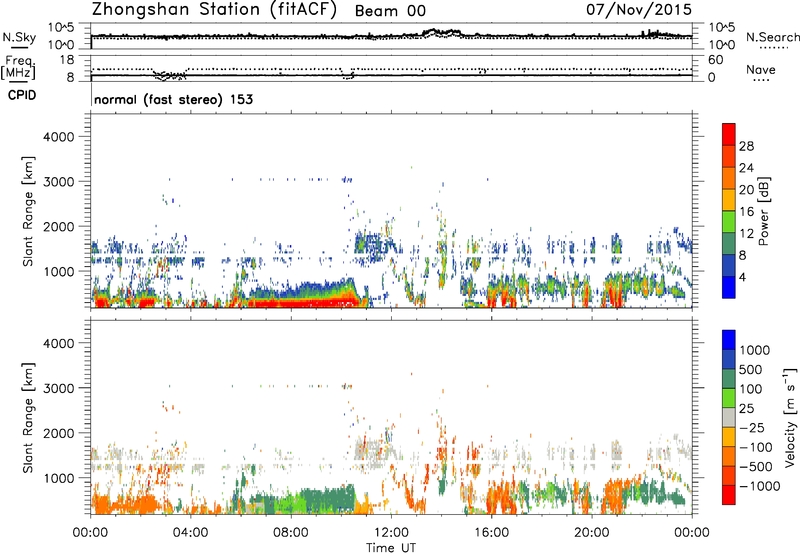Click the "16:00" time tick label
This screenshot has height=554, width=800.
point(491,533)
